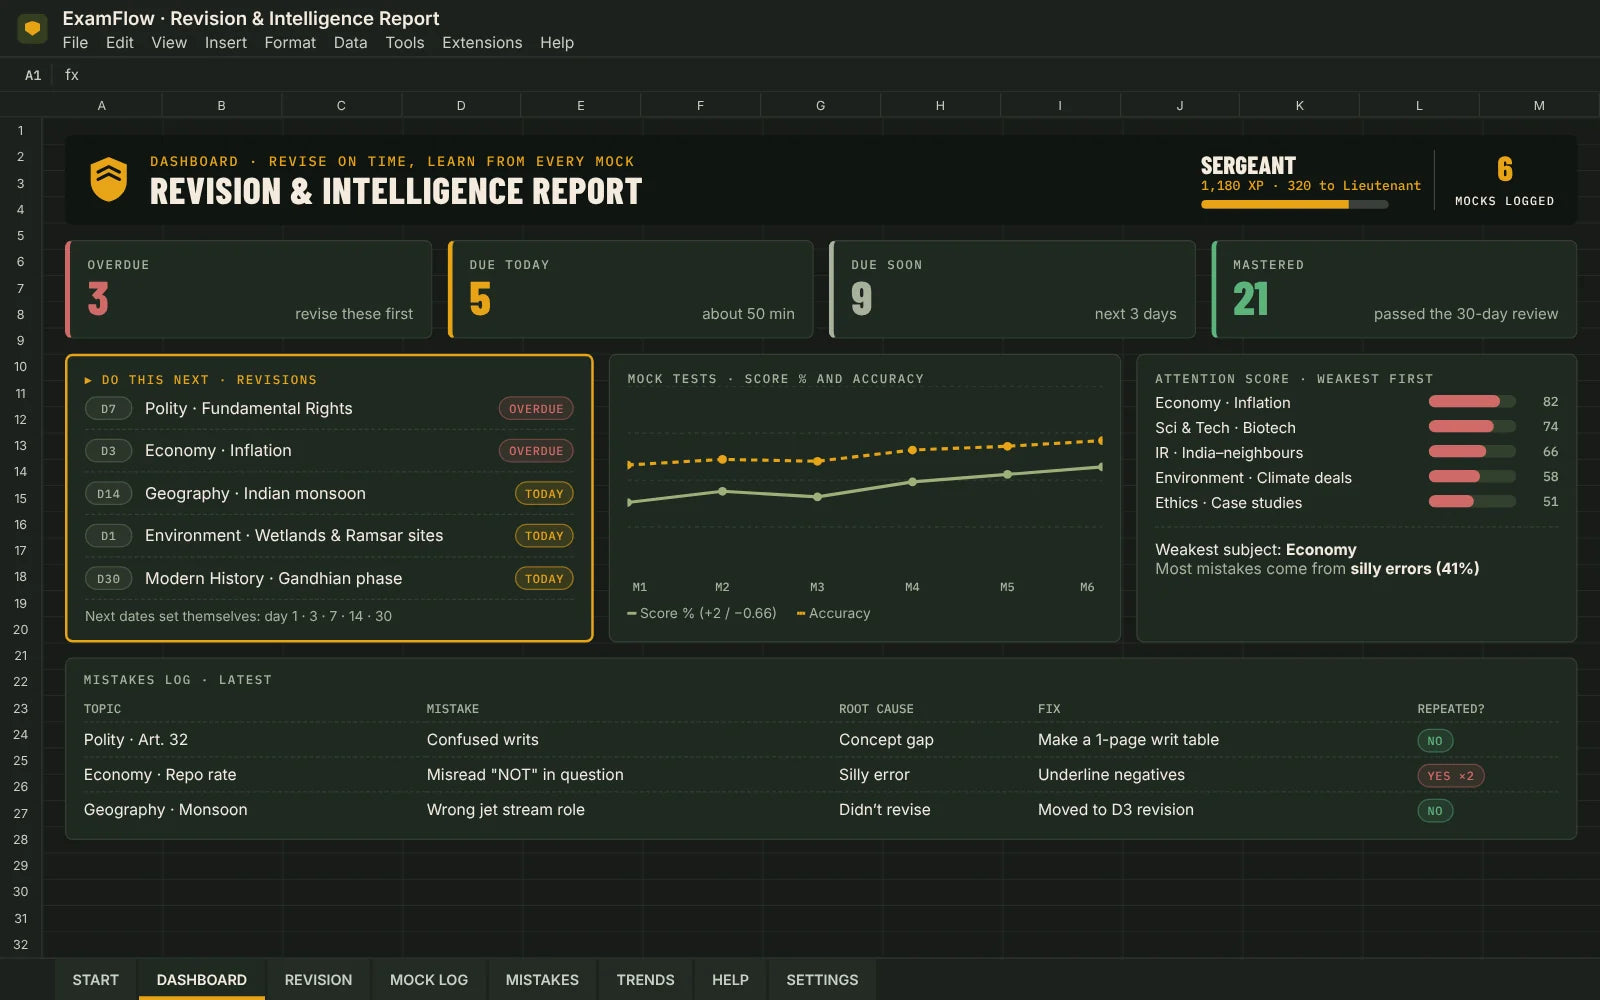Screen dimensions: 1600x1000
Task: Click the Moved to D3 revision cell
Action: click(x=1116, y=810)
